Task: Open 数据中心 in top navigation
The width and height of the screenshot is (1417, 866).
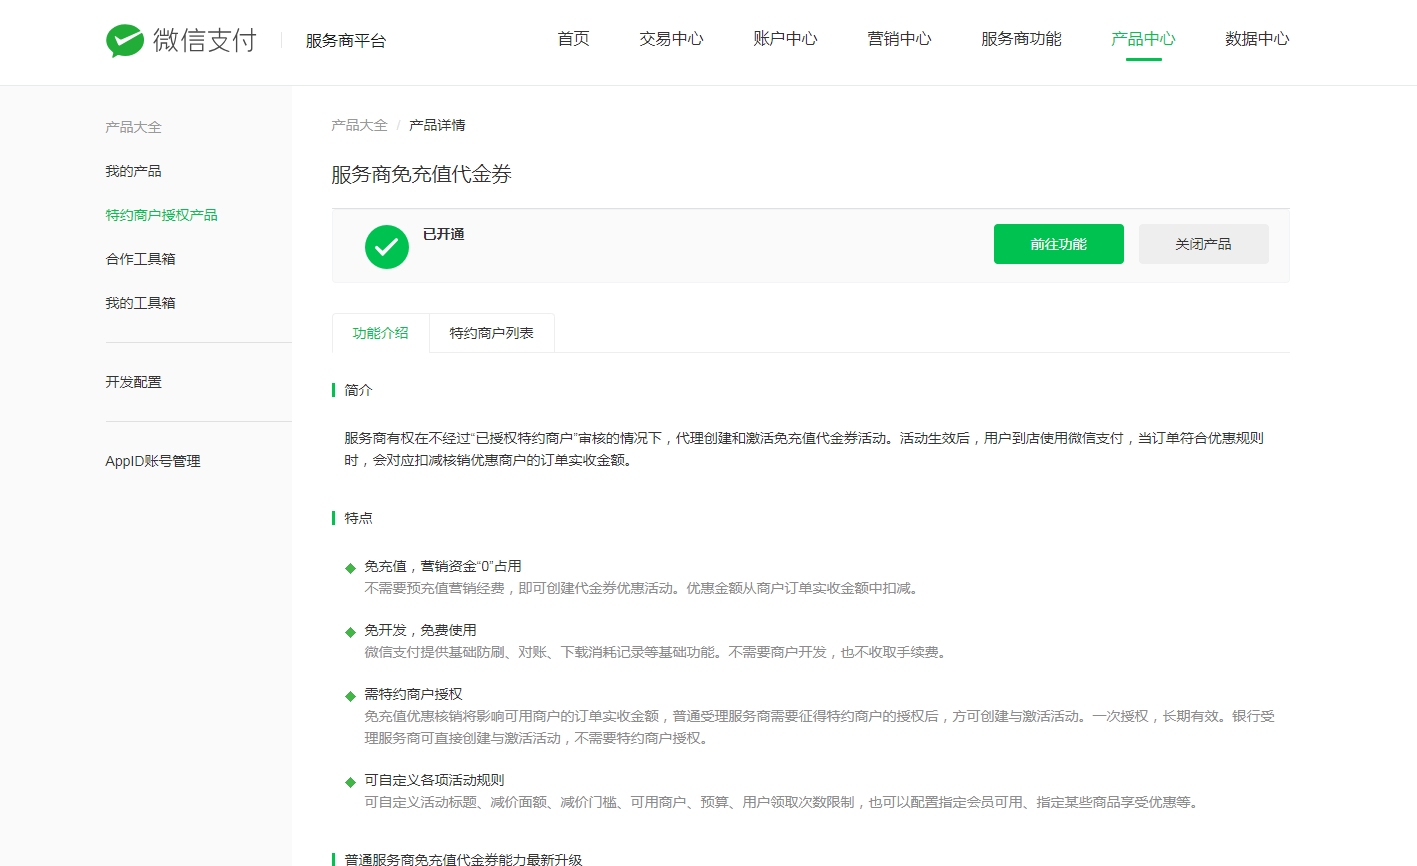Action: pyautogui.click(x=1257, y=39)
